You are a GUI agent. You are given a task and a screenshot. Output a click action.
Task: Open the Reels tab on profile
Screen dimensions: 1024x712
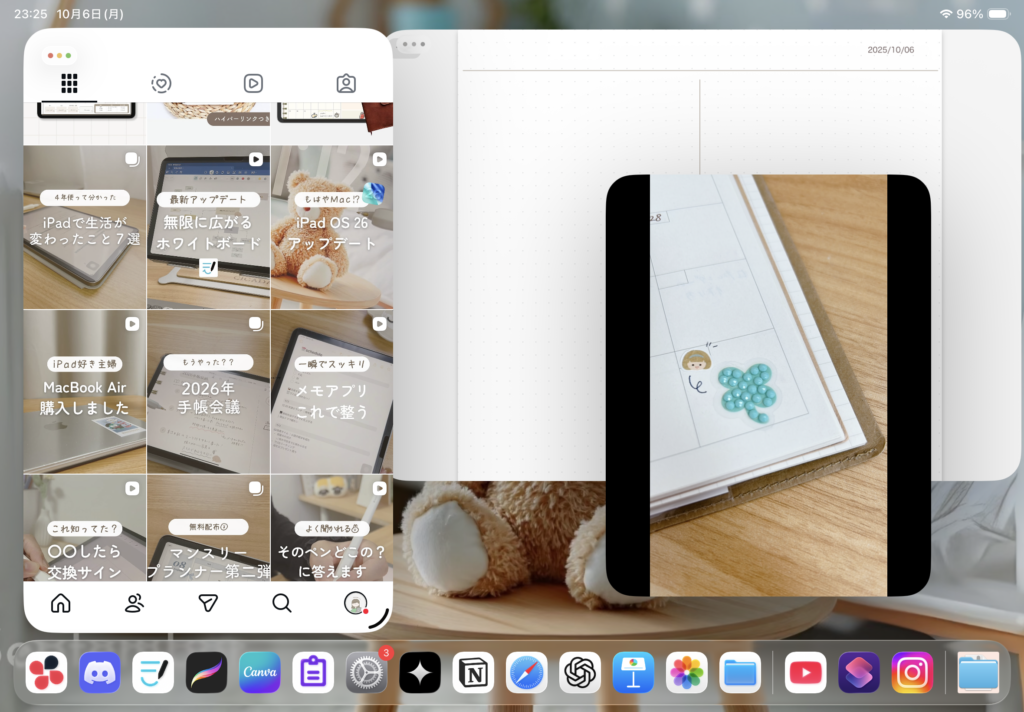point(253,83)
